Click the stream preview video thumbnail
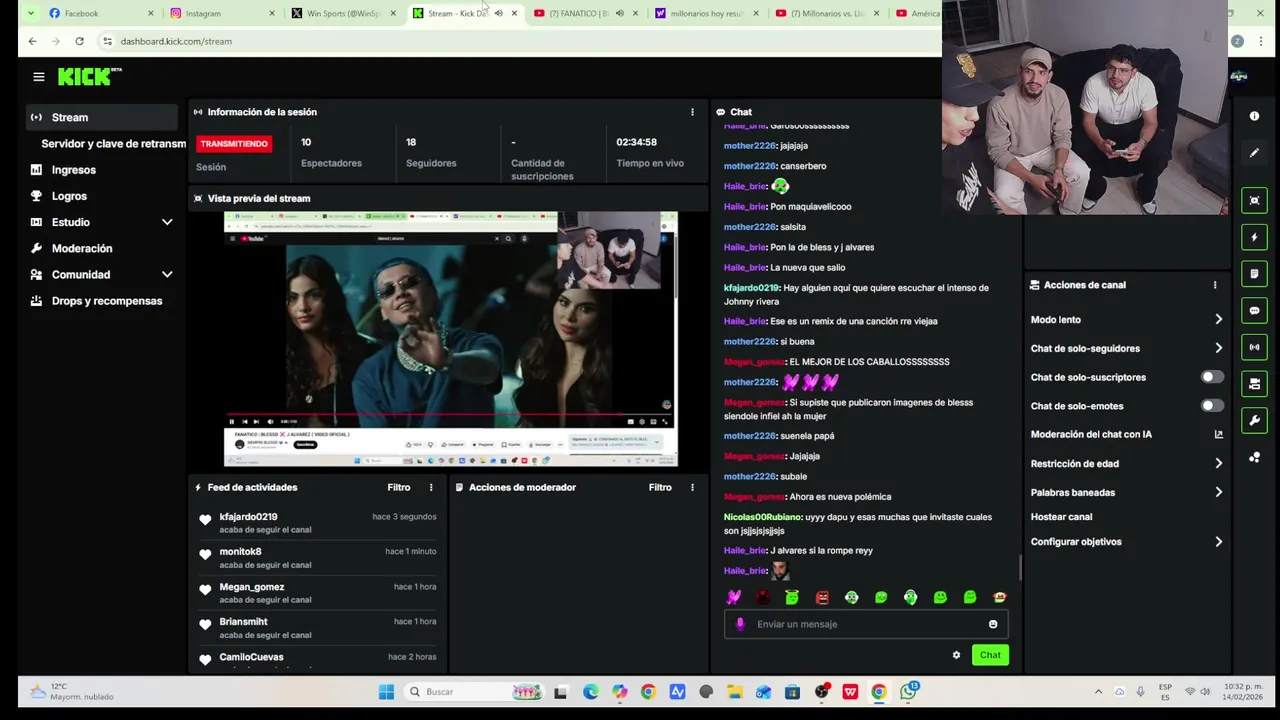 click(x=450, y=339)
